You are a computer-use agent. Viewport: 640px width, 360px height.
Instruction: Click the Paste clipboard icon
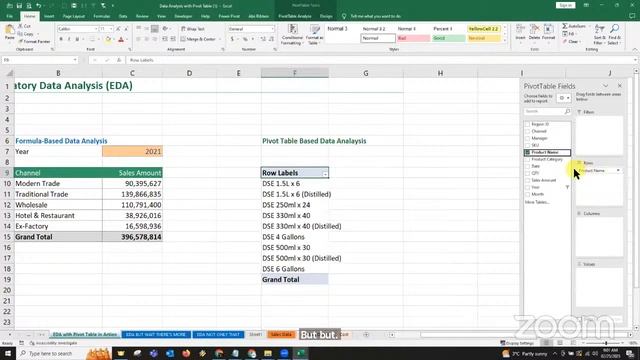9,30
